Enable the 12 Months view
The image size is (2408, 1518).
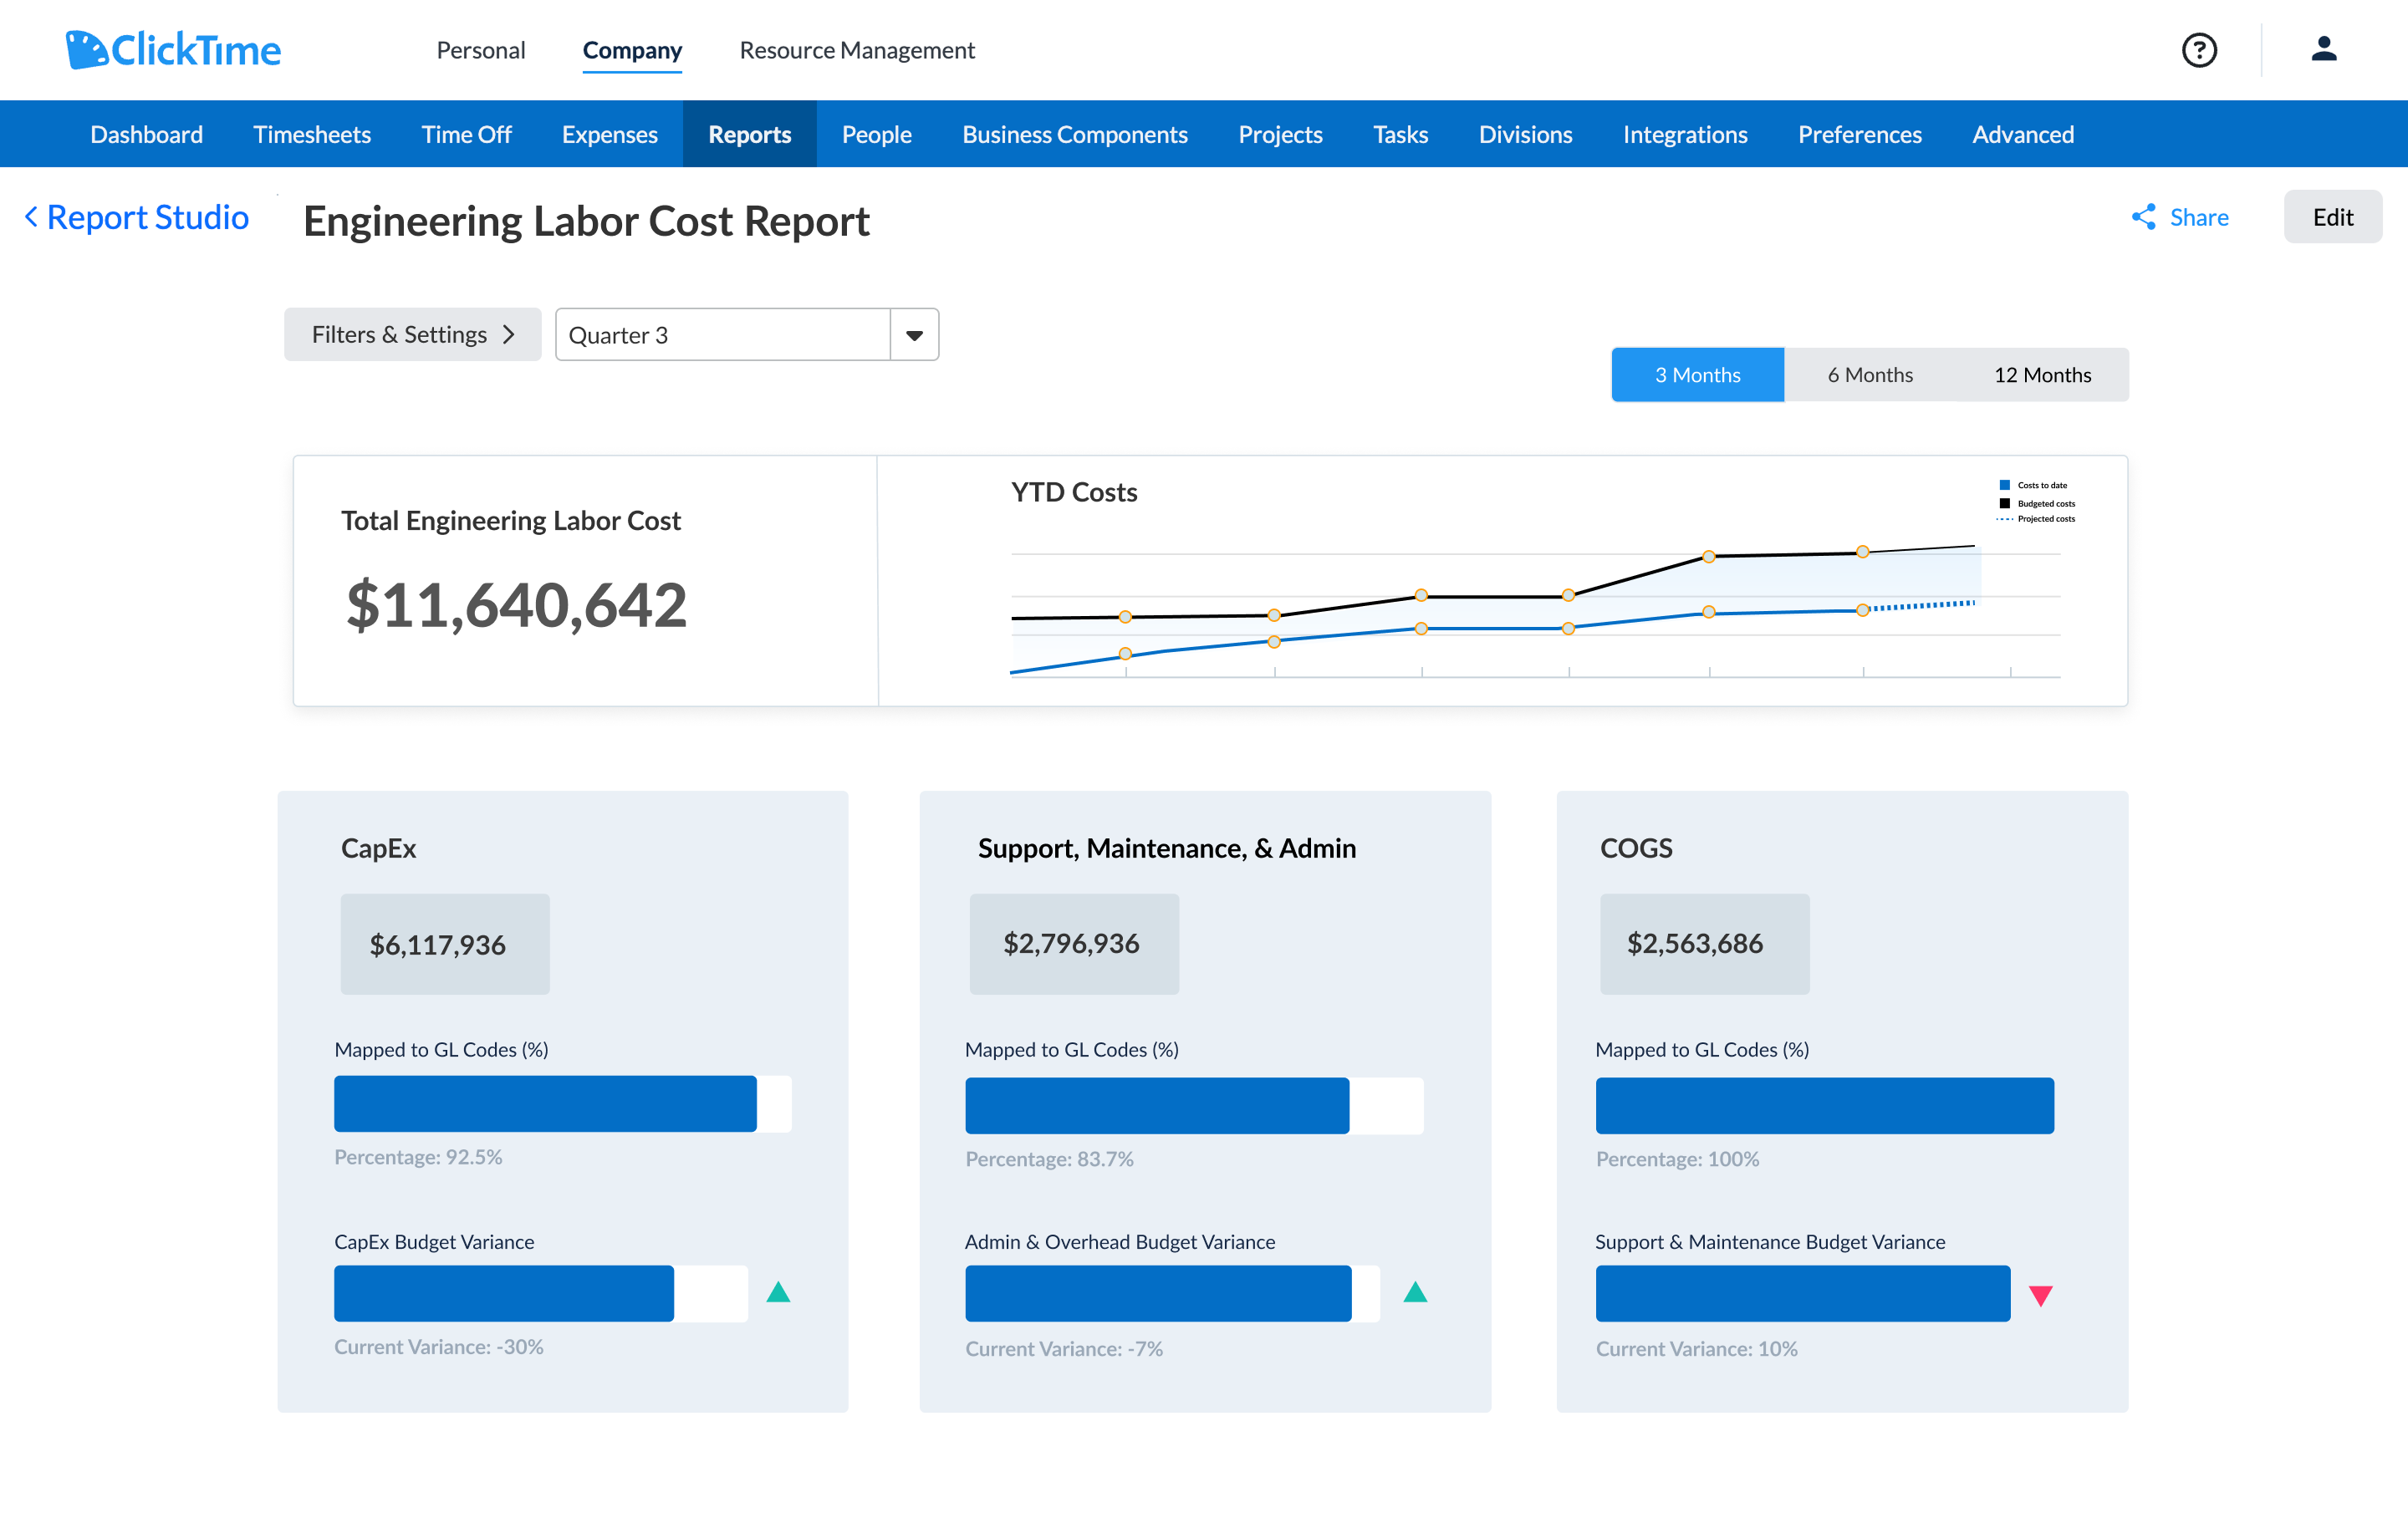[2042, 374]
